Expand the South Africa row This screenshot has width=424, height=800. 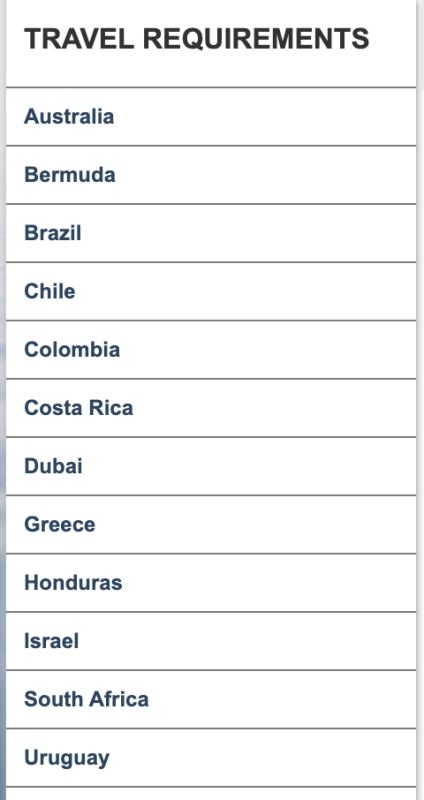pos(211,698)
